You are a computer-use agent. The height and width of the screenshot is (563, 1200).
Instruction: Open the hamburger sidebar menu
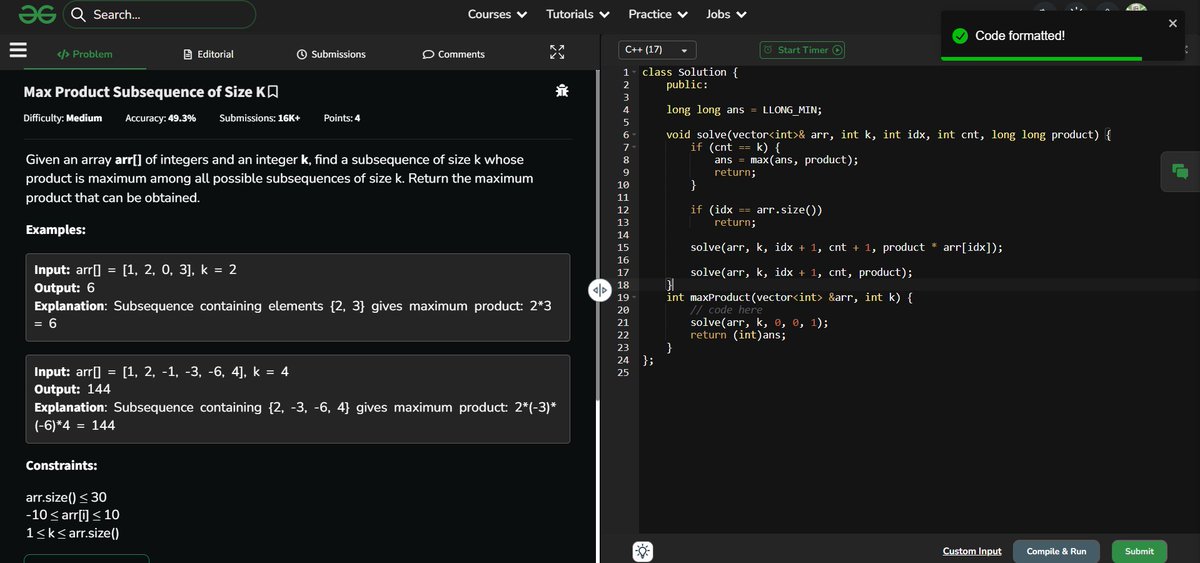point(17,51)
